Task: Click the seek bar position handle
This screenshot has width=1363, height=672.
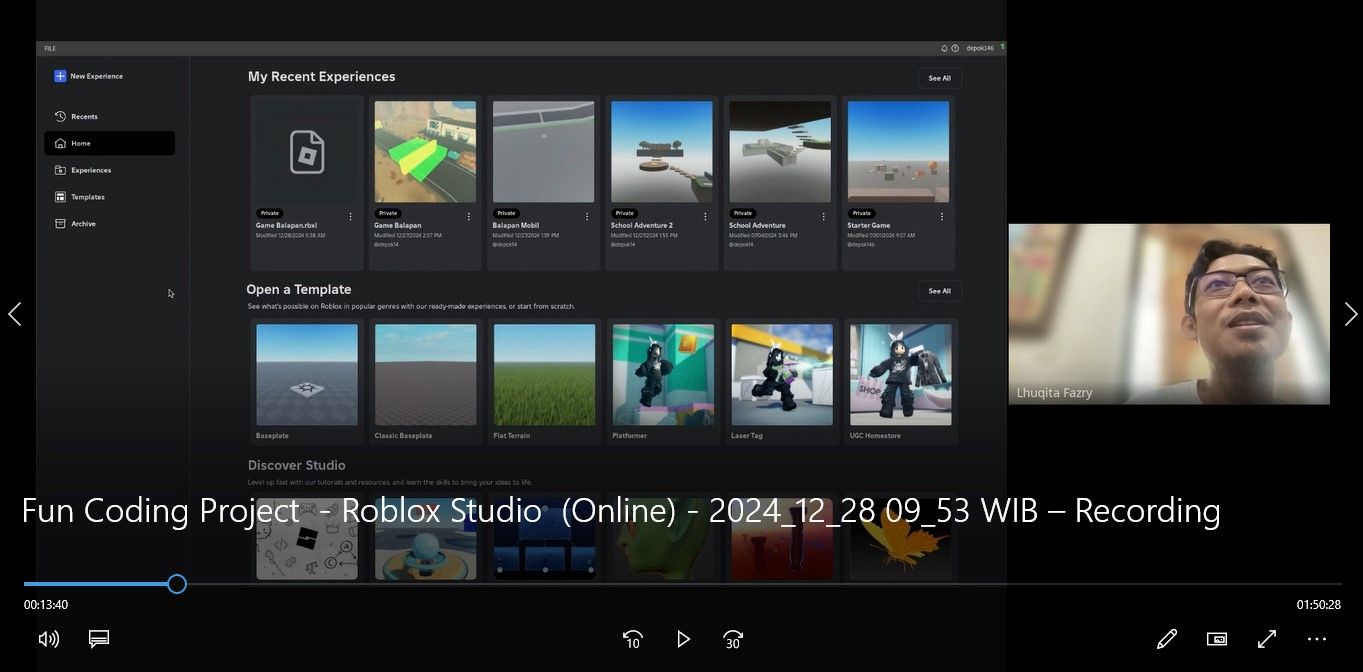Action: pyautogui.click(x=177, y=584)
